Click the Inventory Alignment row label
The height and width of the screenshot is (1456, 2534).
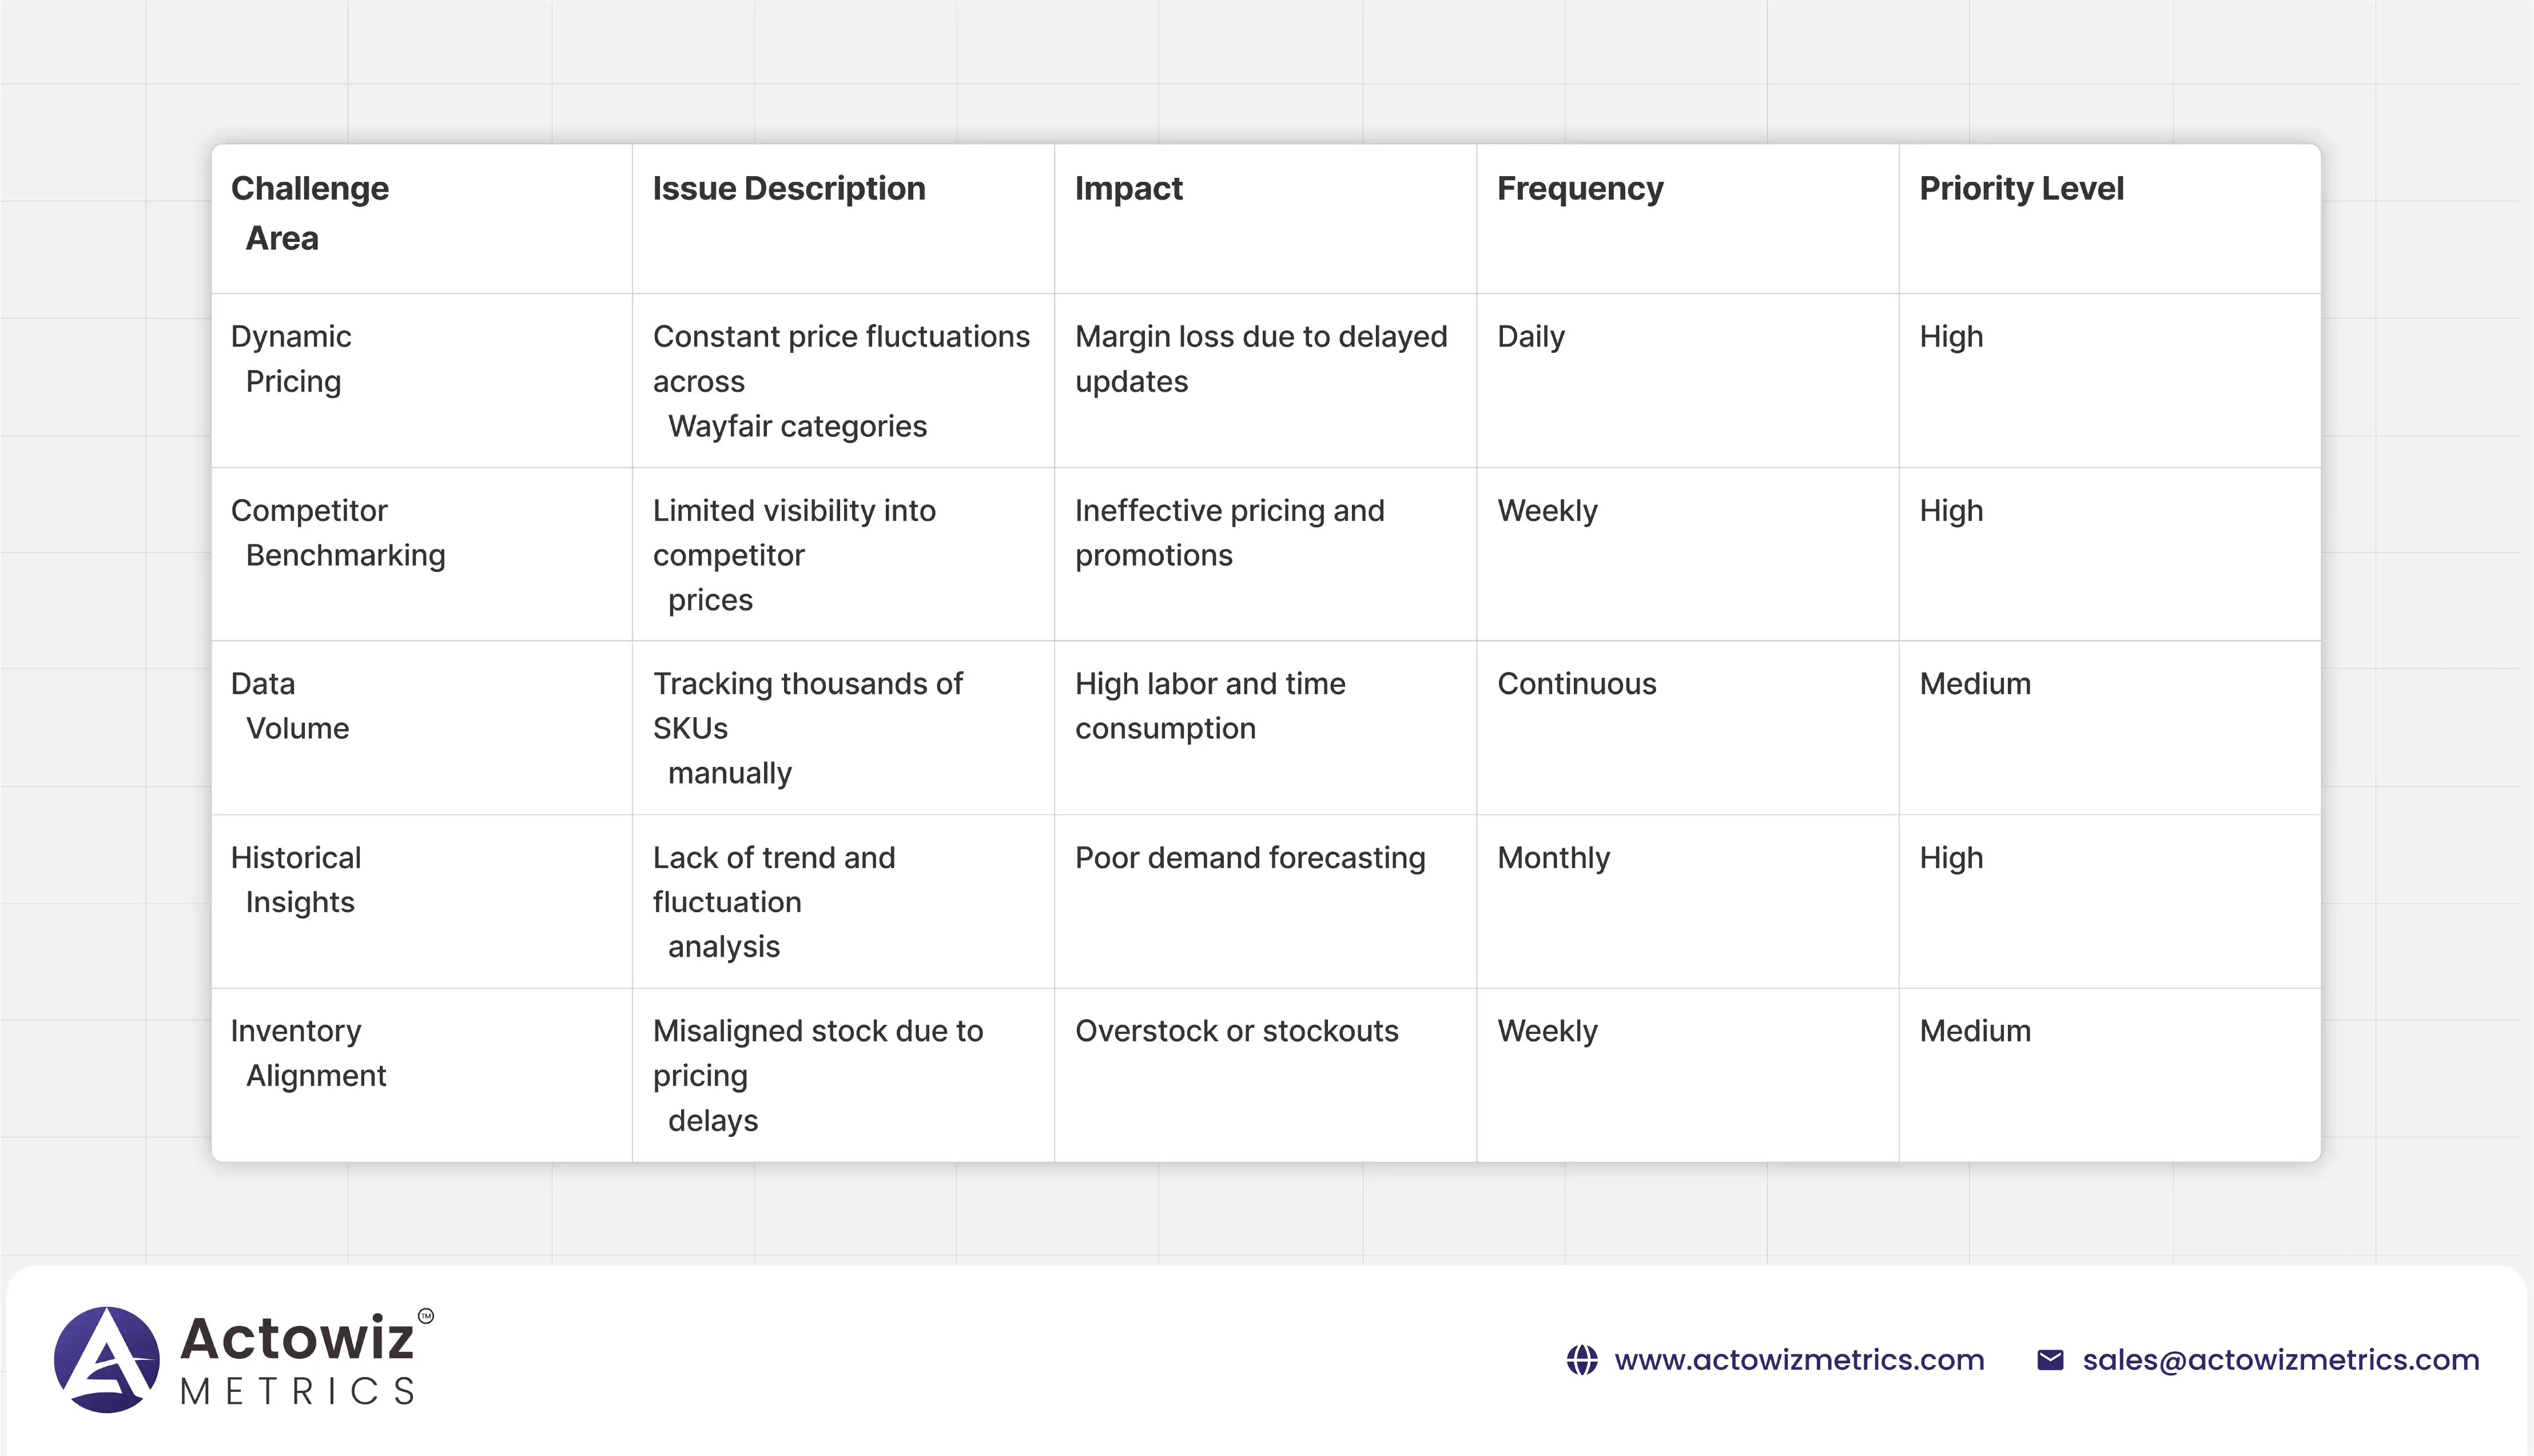point(310,1053)
